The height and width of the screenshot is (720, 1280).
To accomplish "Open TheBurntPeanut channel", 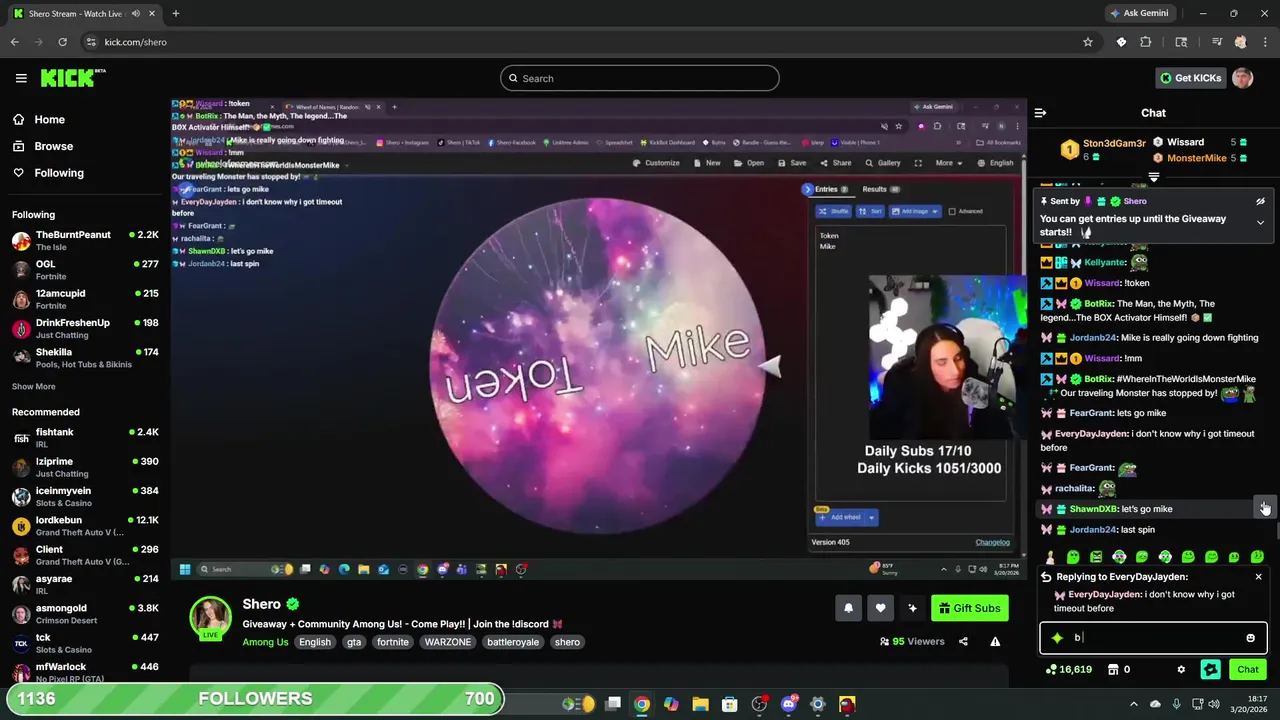I will (85, 240).
